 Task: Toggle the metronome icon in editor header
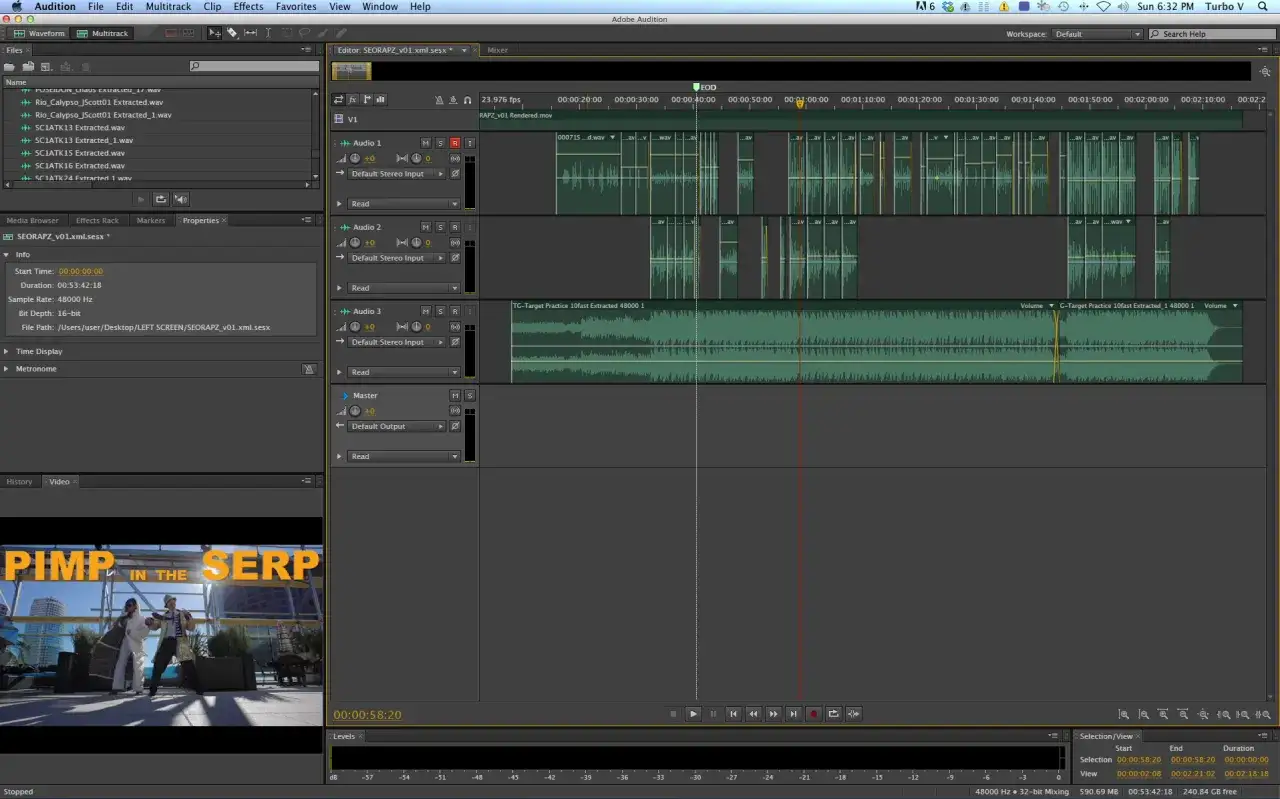(x=439, y=100)
